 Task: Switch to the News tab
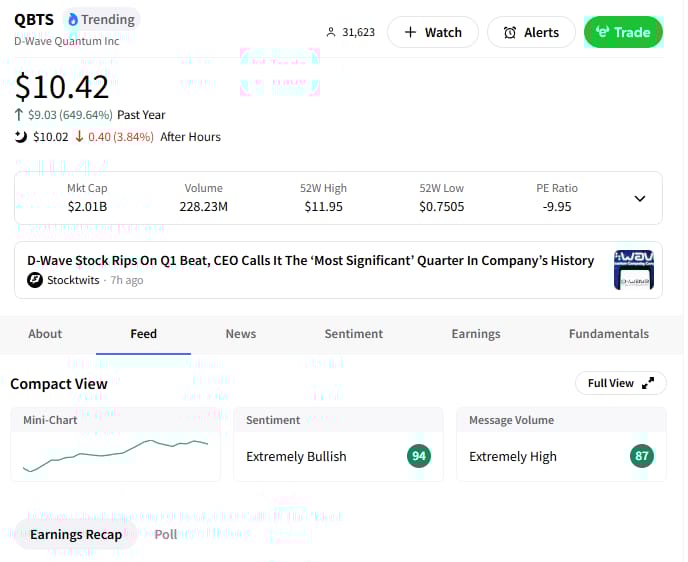[x=241, y=334]
